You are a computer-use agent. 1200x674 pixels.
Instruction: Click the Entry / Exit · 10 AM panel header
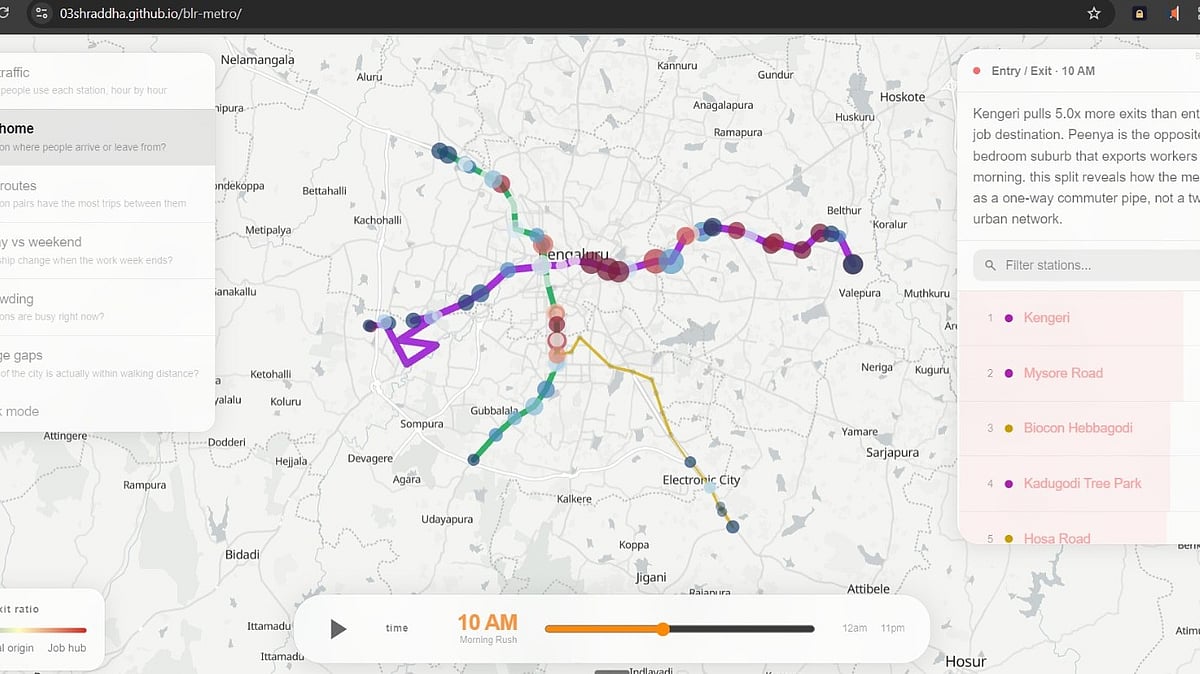point(1043,71)
